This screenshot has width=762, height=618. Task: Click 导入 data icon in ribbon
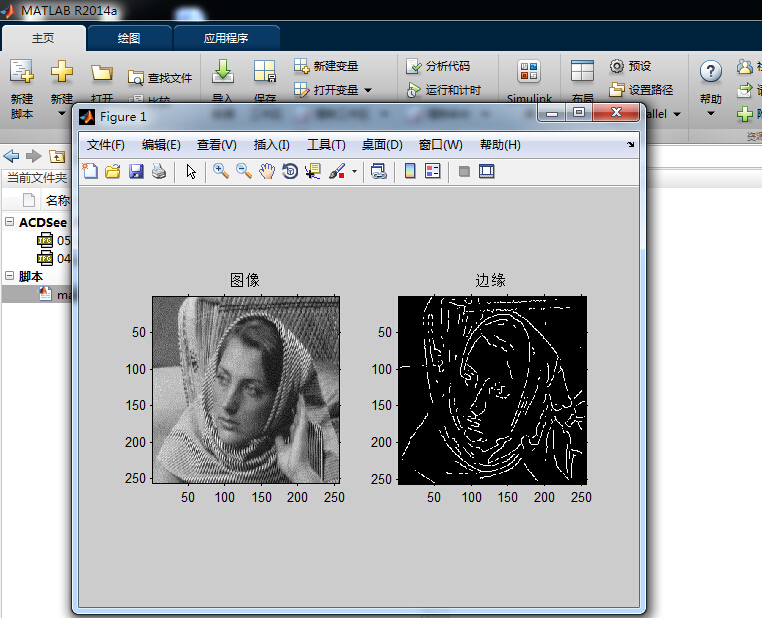pos(223,71)
